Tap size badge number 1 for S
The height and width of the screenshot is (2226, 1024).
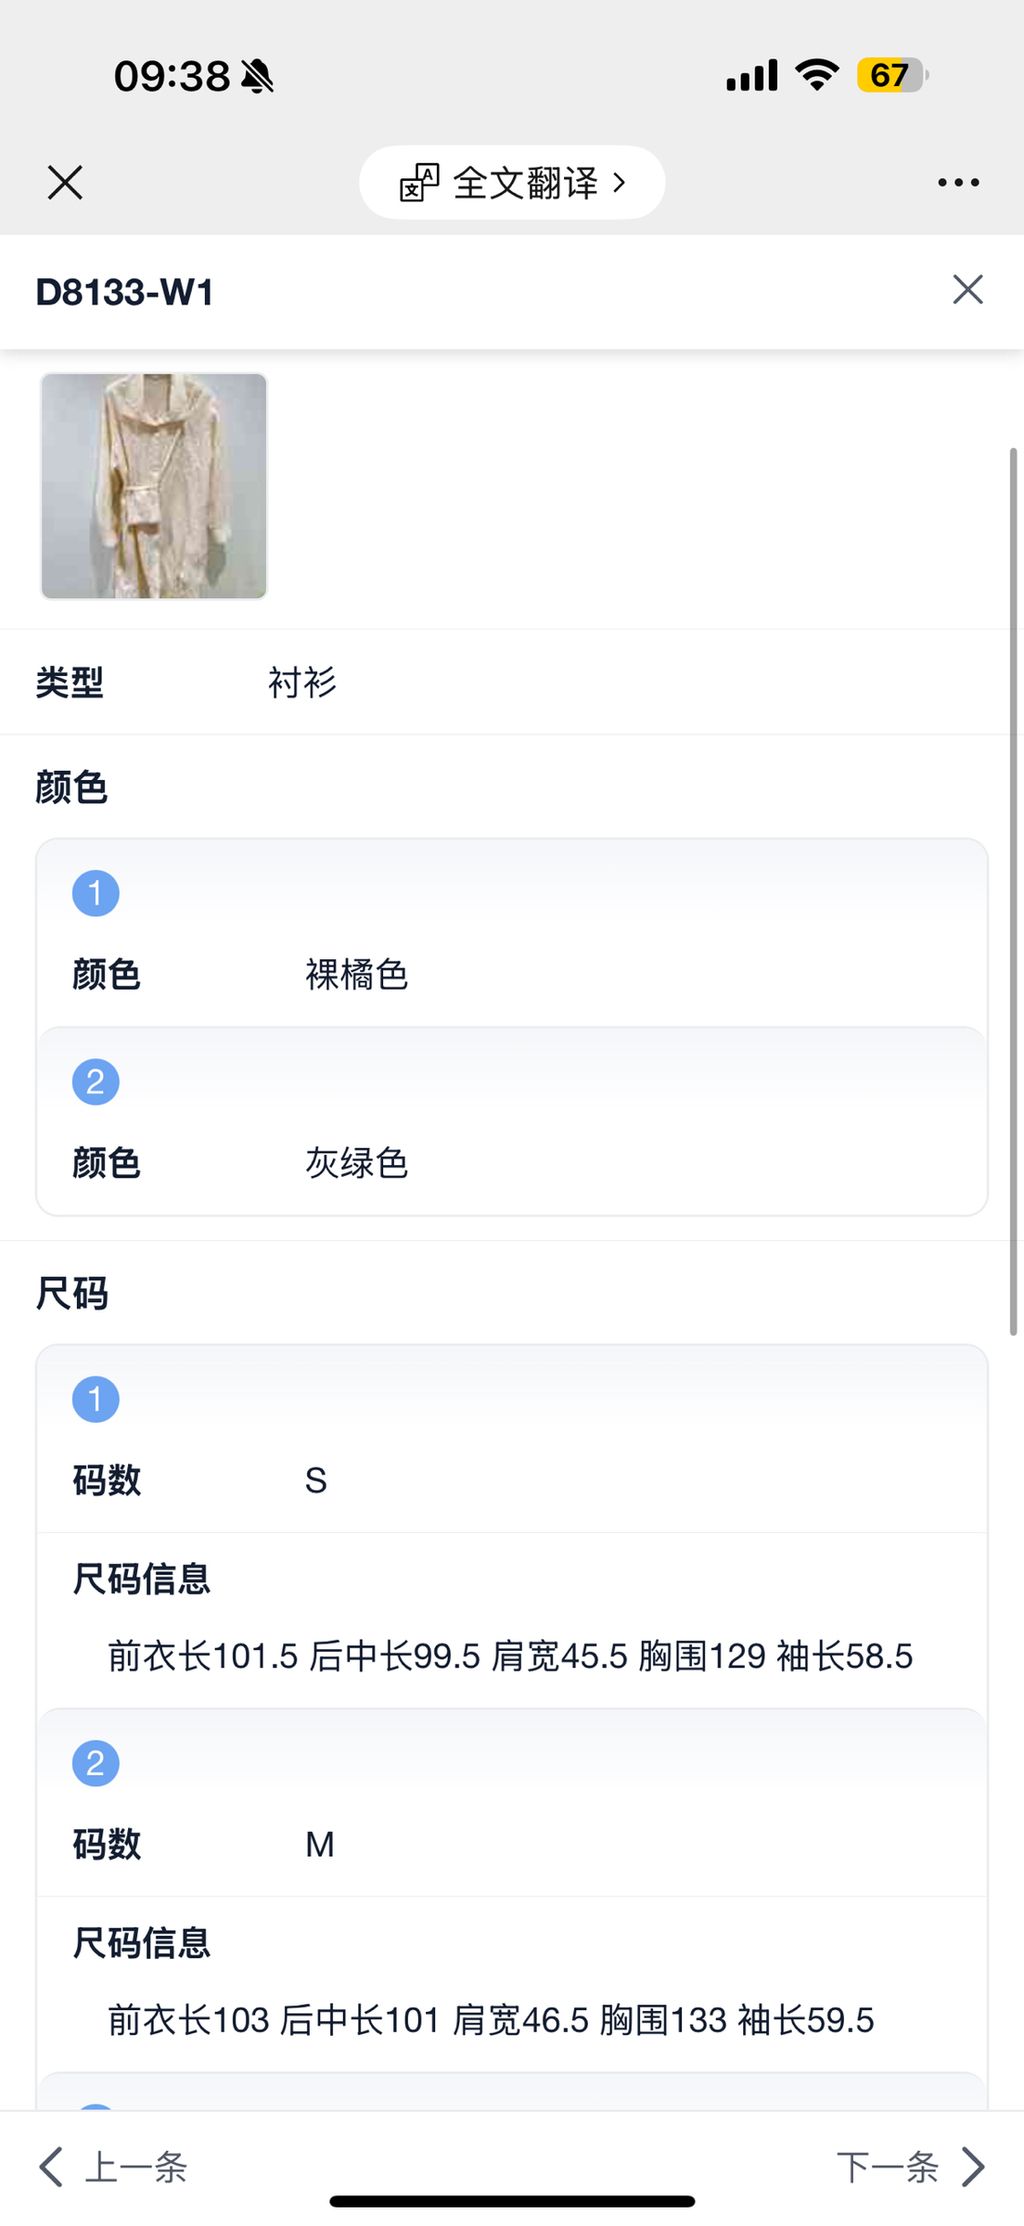pyautogui.click(x=95, y=1399)
